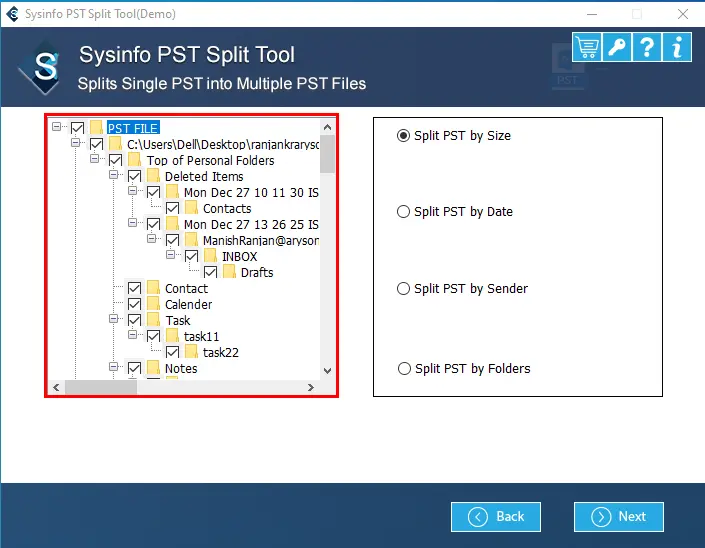Collapse the INBOX node
Viewport: 705px width, 548px height.
click(170, 254)
